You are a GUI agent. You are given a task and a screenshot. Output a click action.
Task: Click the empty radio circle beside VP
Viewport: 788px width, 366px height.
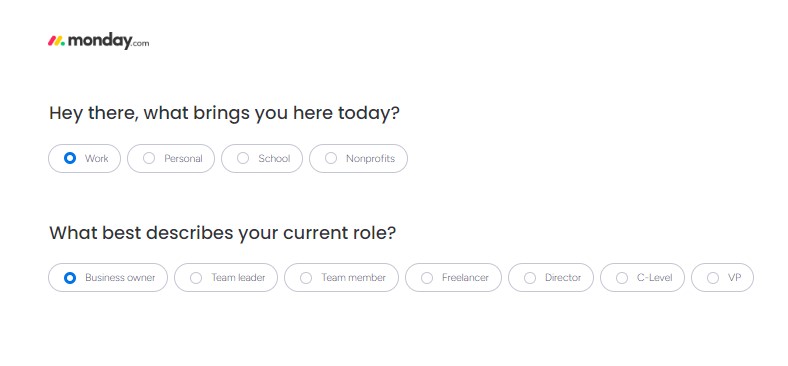pos(713,278)
